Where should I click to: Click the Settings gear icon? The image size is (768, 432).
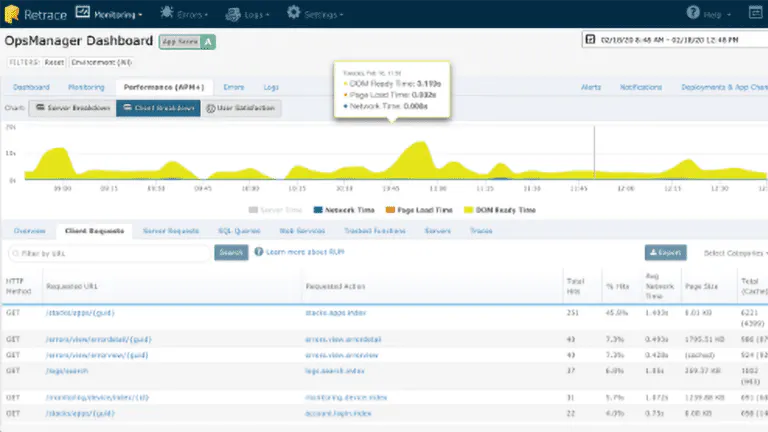(293, 12)
